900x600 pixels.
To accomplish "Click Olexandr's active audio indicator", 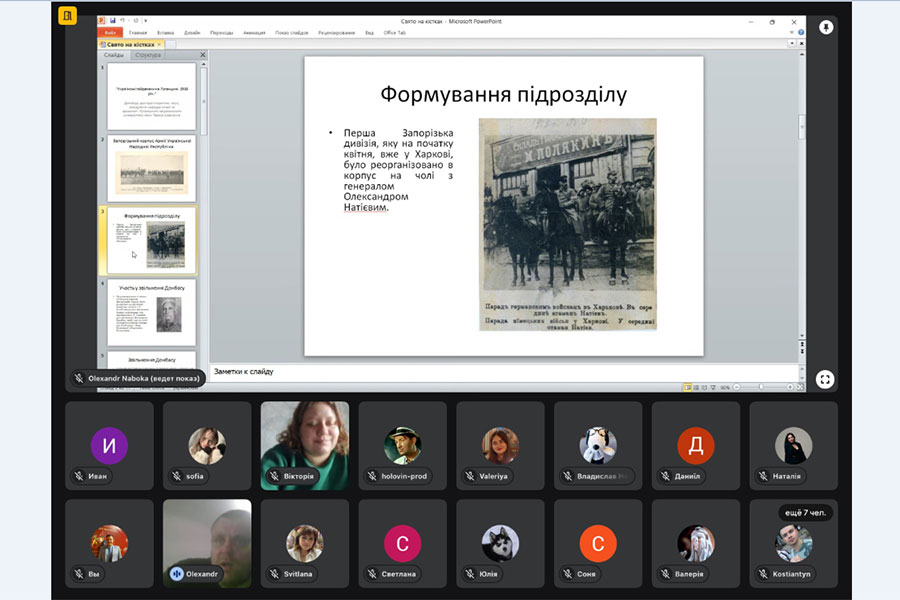I will [x=177, y=574].
